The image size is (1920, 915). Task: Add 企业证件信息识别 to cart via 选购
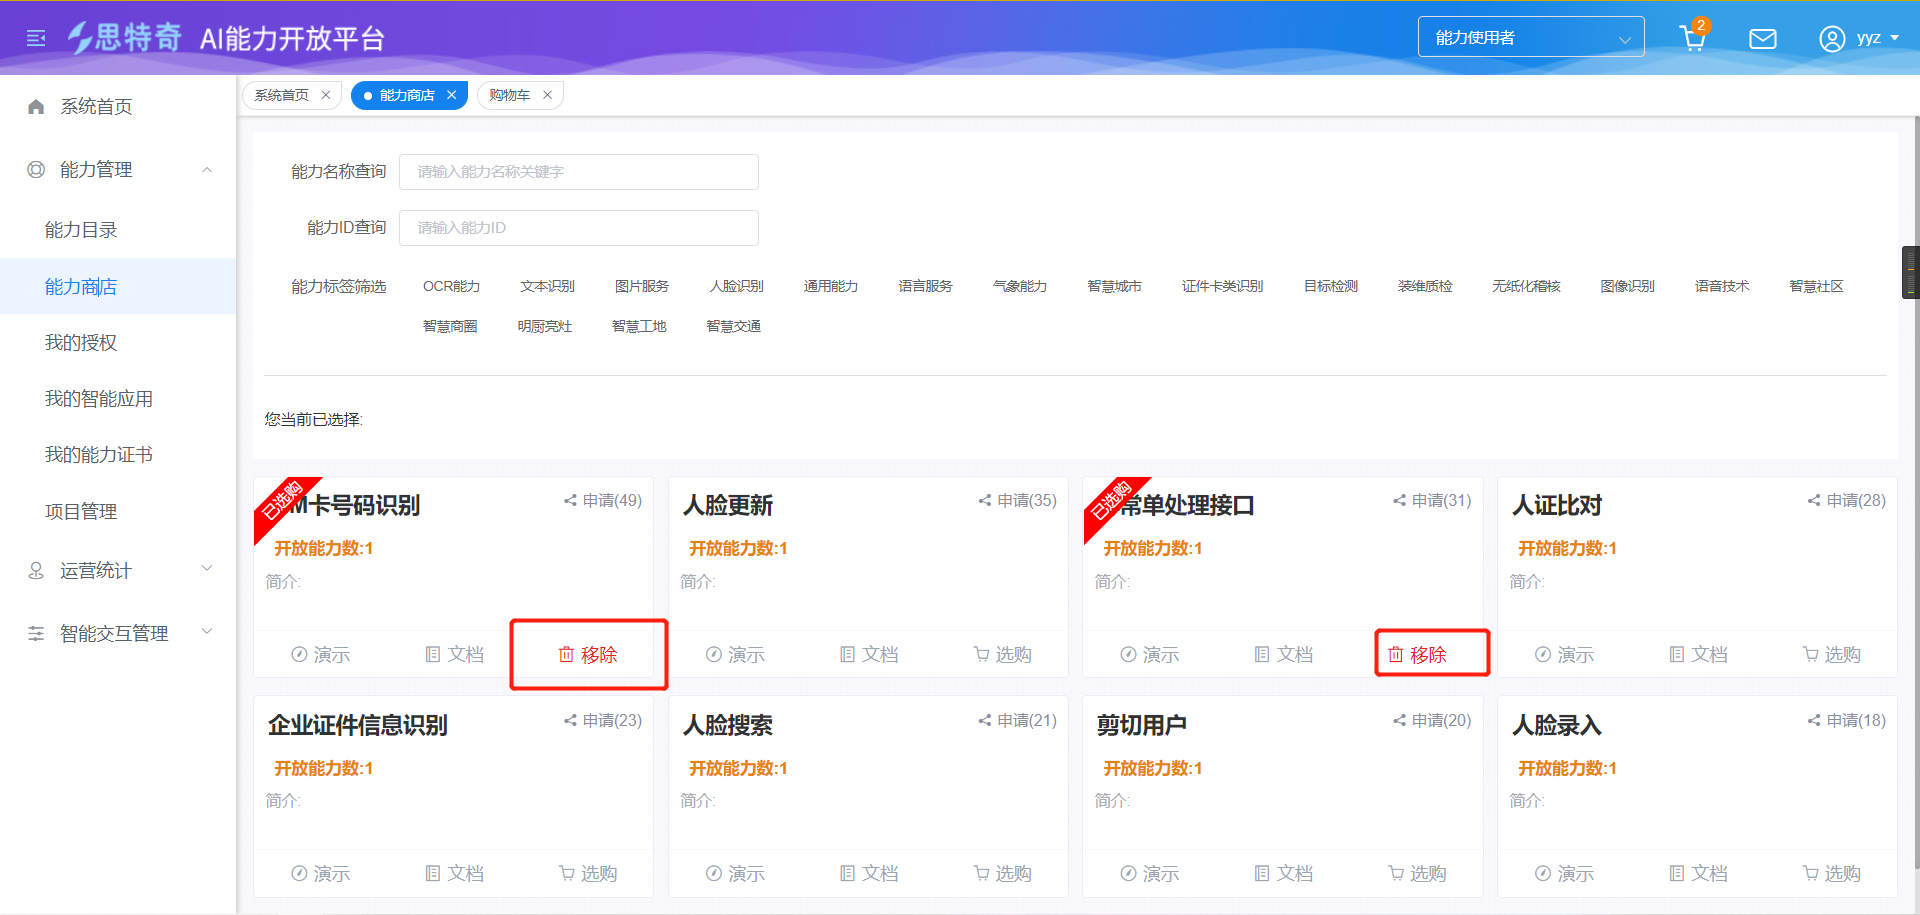click(588, 873)
